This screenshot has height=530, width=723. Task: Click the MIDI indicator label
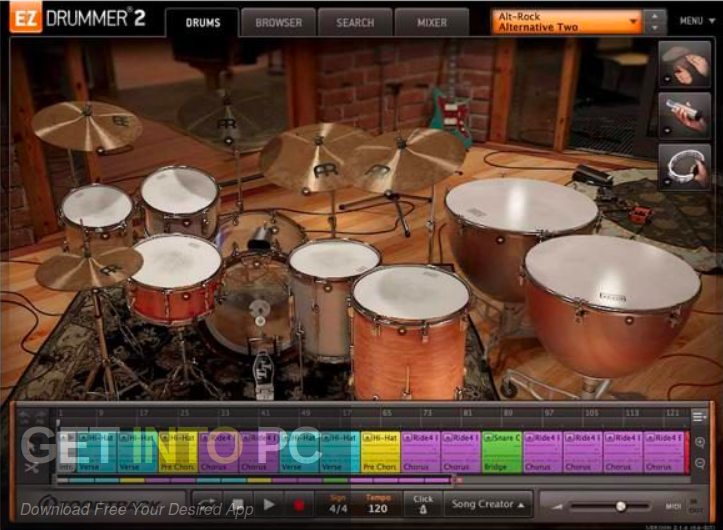pos(674,506)
